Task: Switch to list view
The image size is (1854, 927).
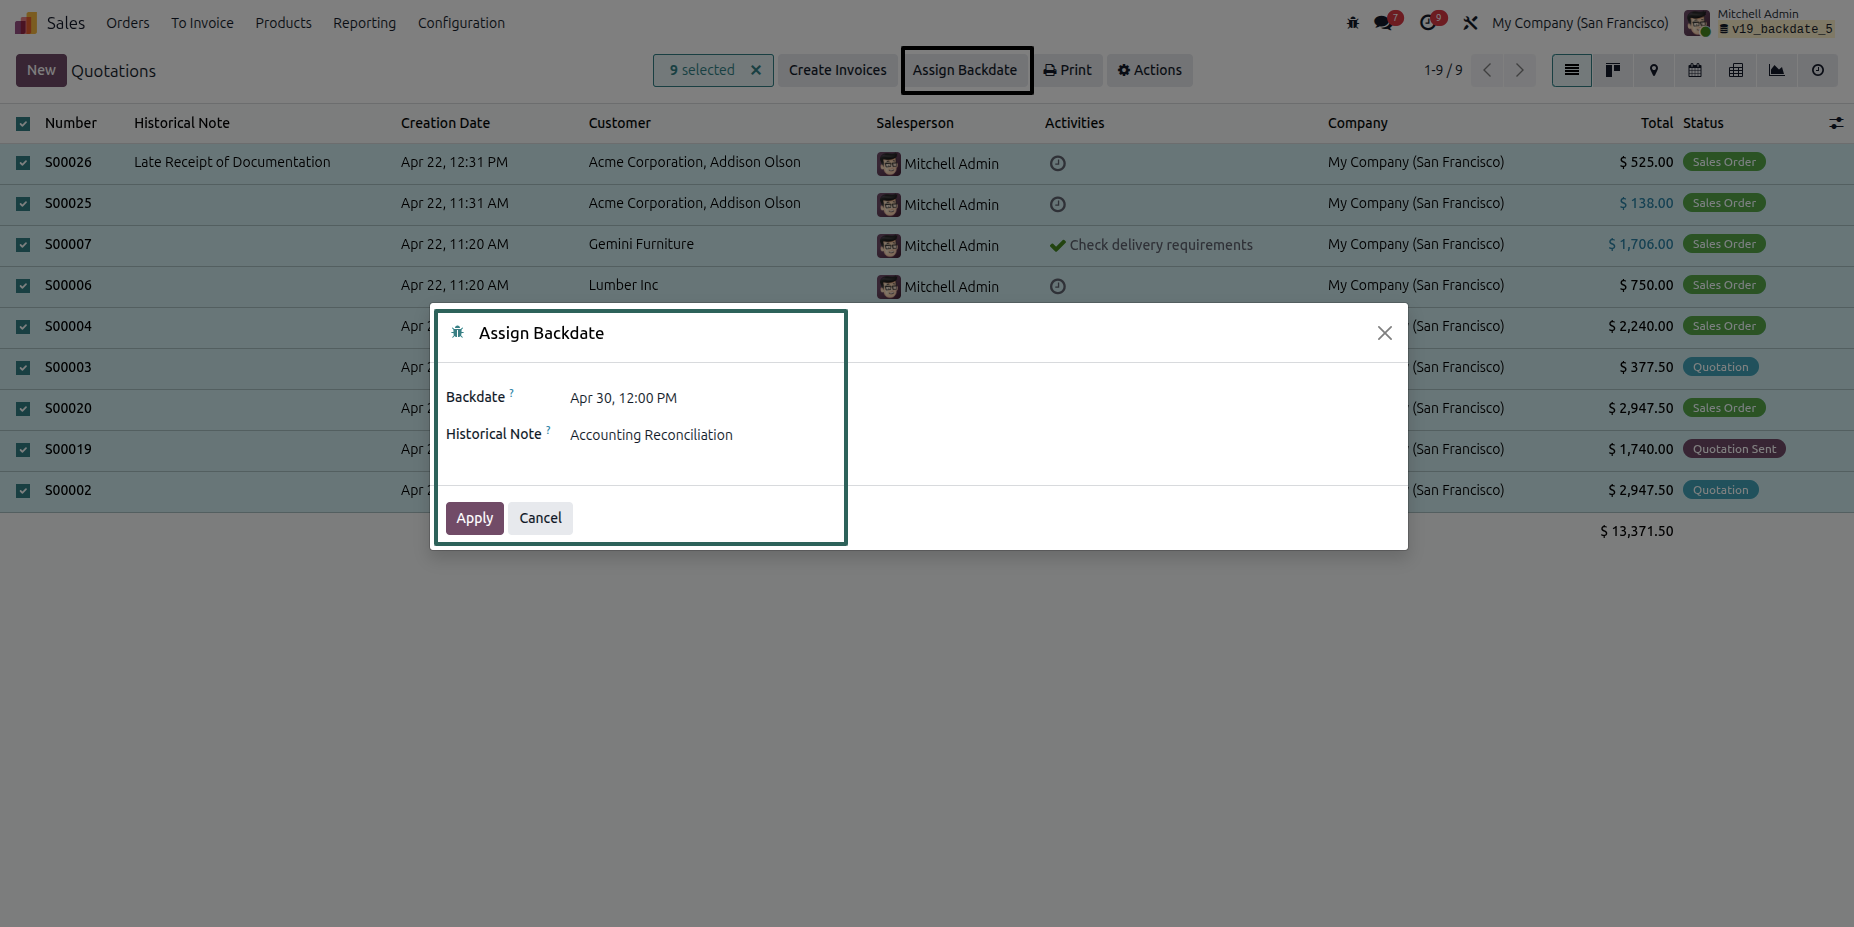Action: (x=1572, y=70)
